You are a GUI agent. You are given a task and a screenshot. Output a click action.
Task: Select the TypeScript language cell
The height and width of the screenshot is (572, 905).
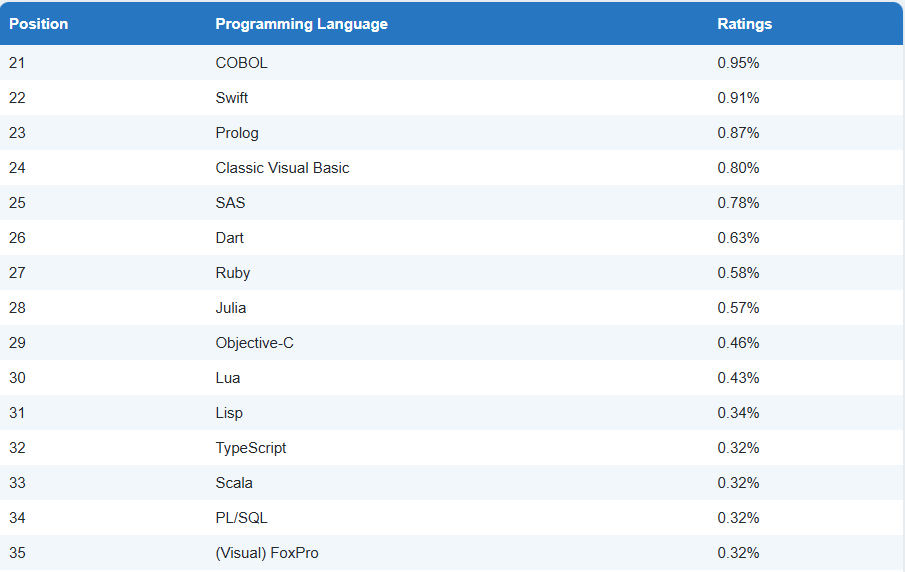(250, 448)
